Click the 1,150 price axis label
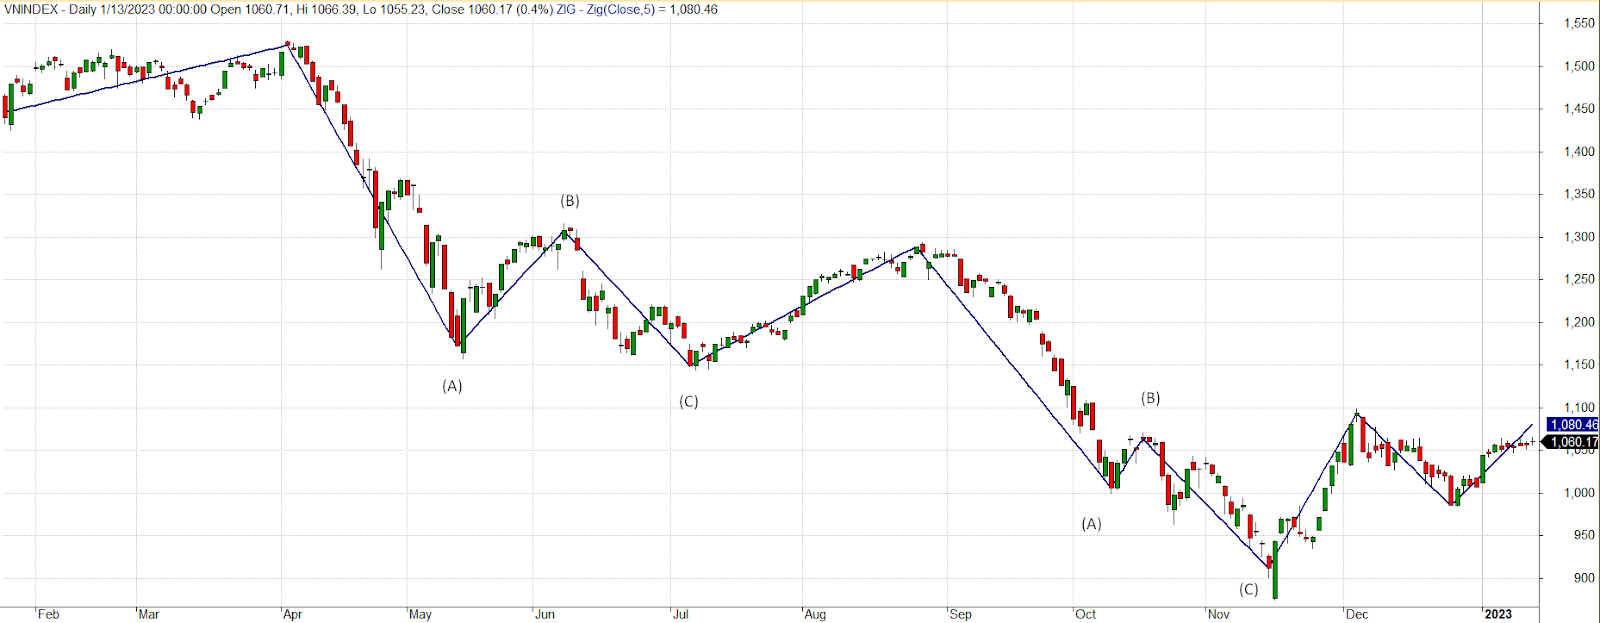Image resolution: width=1600 pixels, height=623 pixels. (x=1579, y=365)
